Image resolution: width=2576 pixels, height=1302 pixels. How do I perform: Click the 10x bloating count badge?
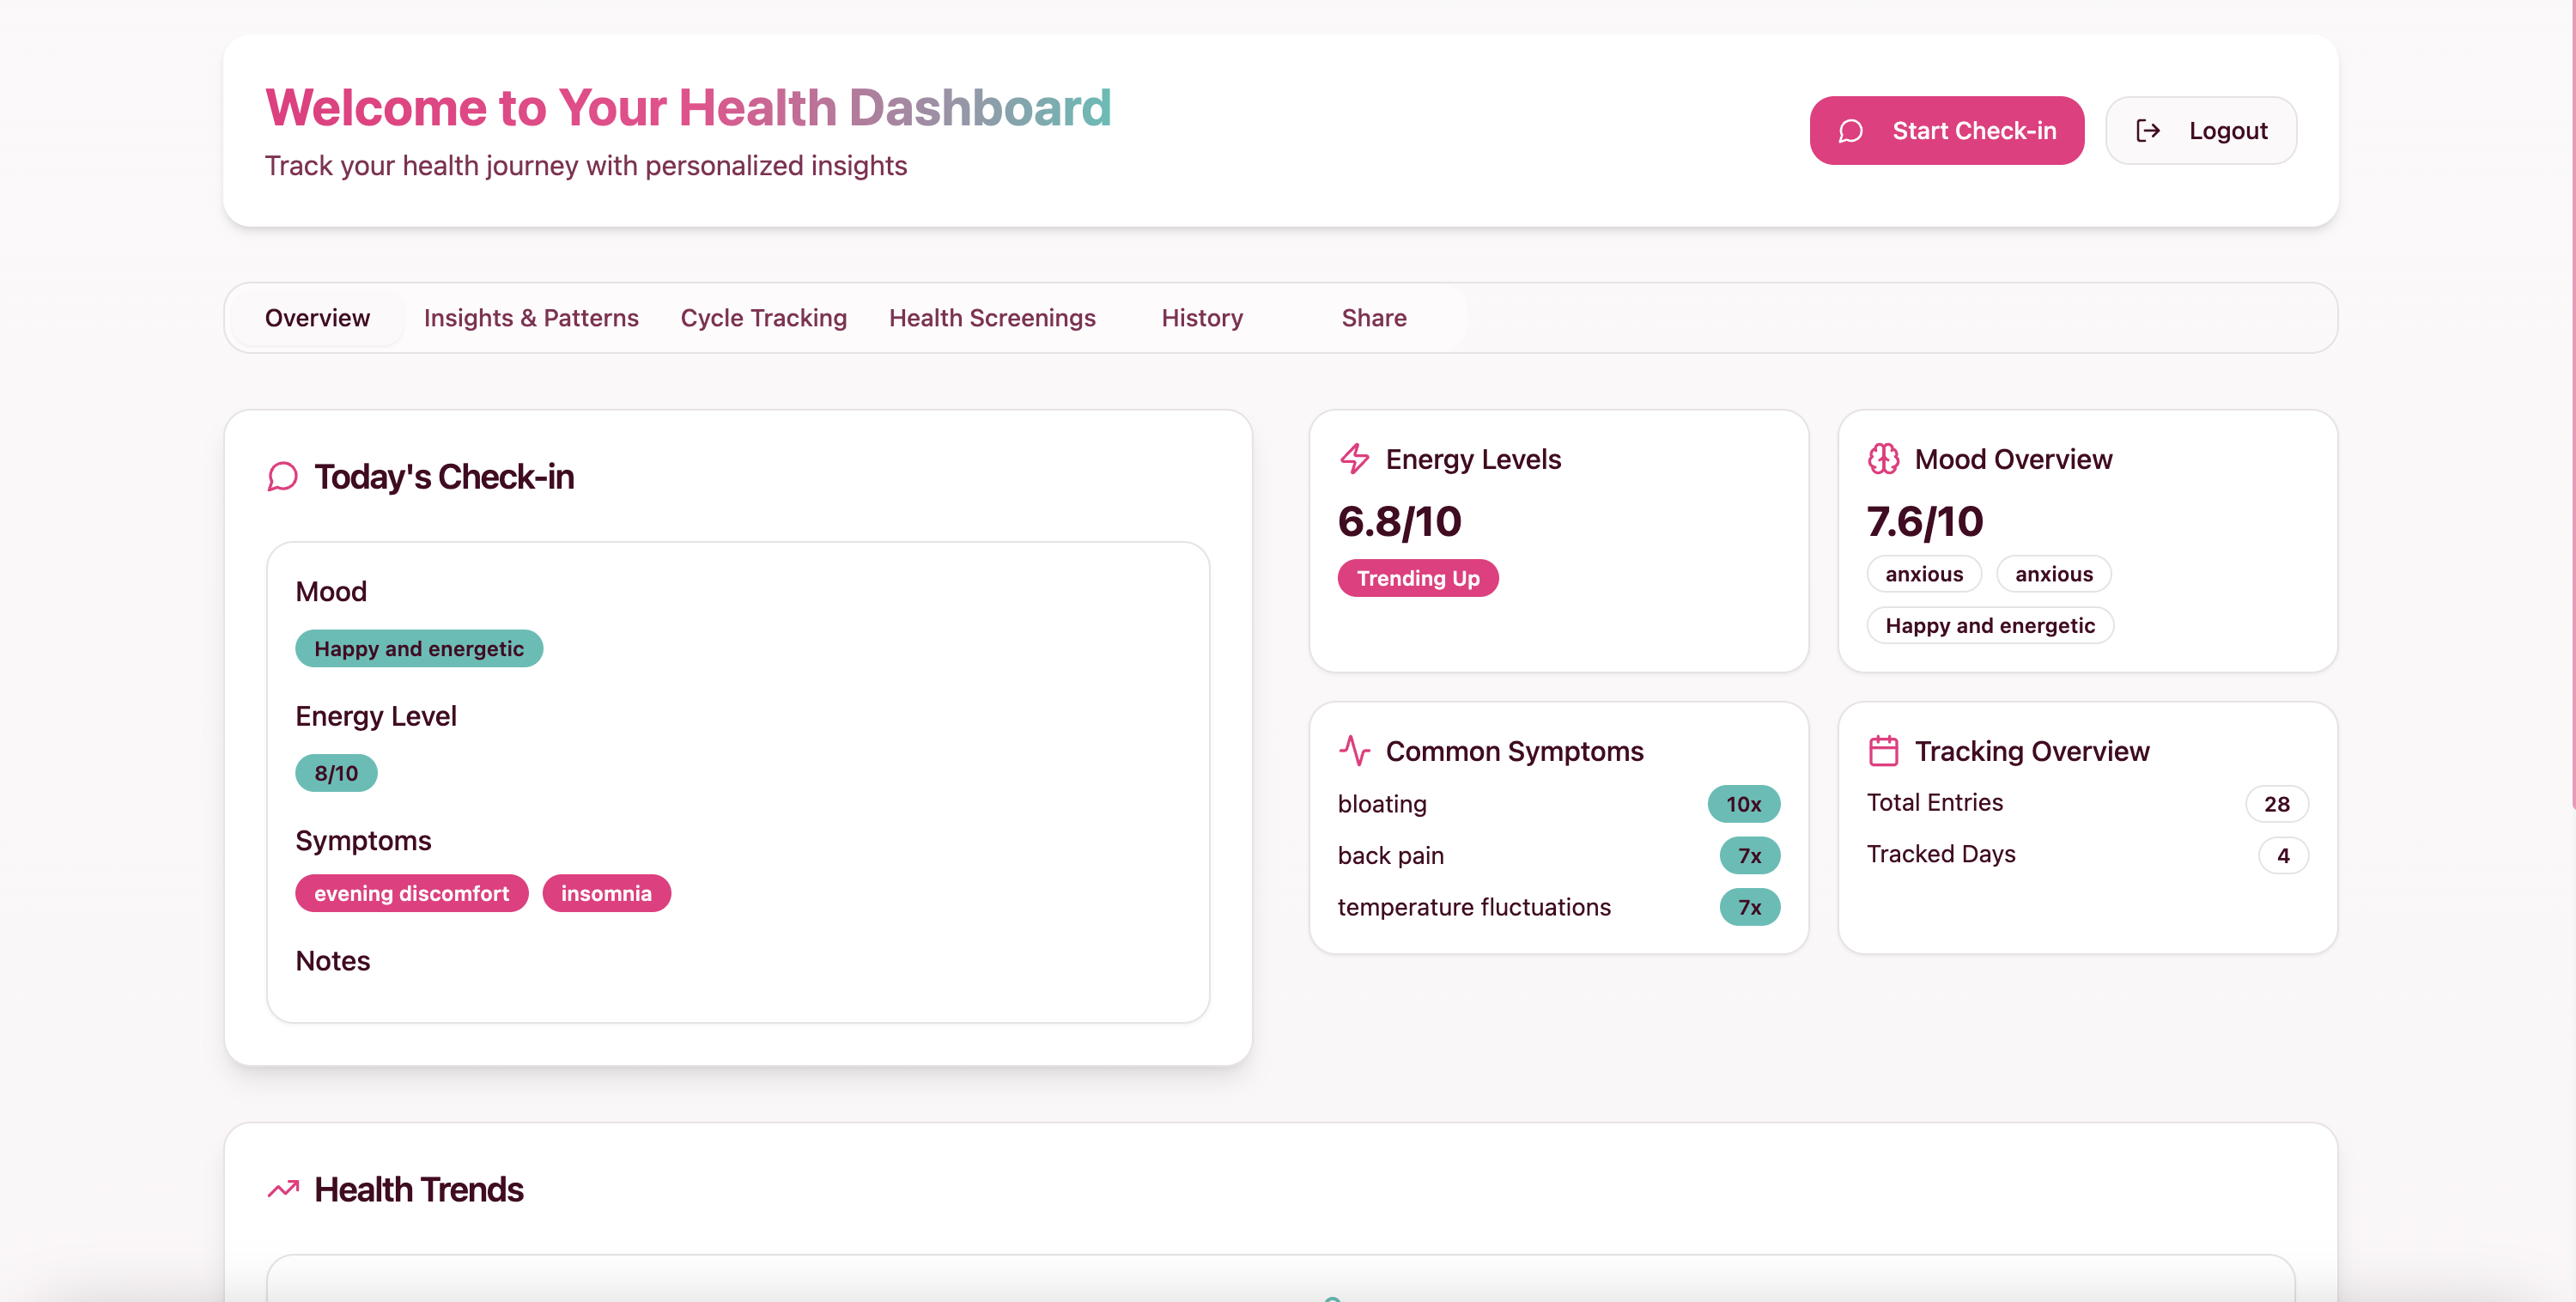[x=1742, y=804]
